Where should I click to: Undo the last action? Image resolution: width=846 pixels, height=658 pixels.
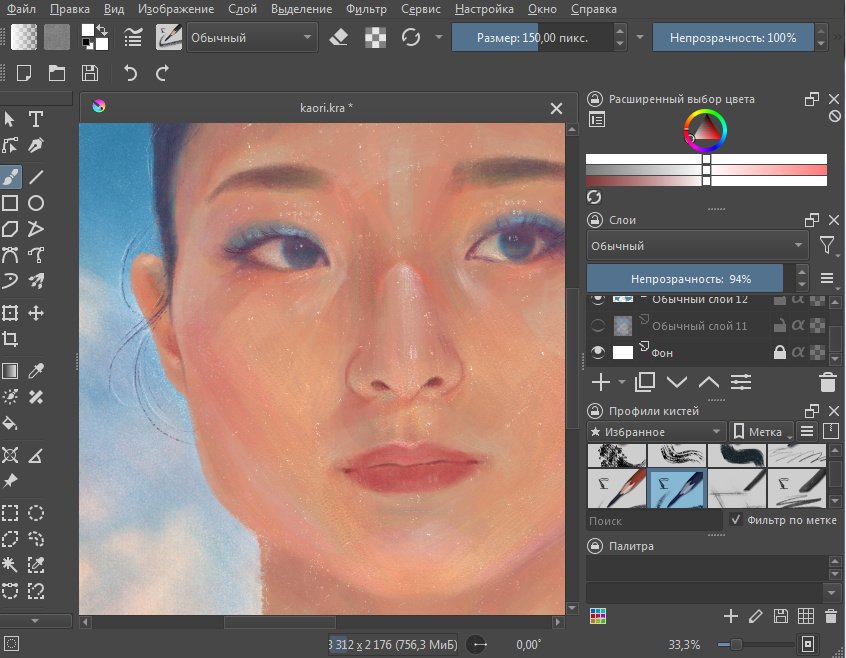pos(130,73)
